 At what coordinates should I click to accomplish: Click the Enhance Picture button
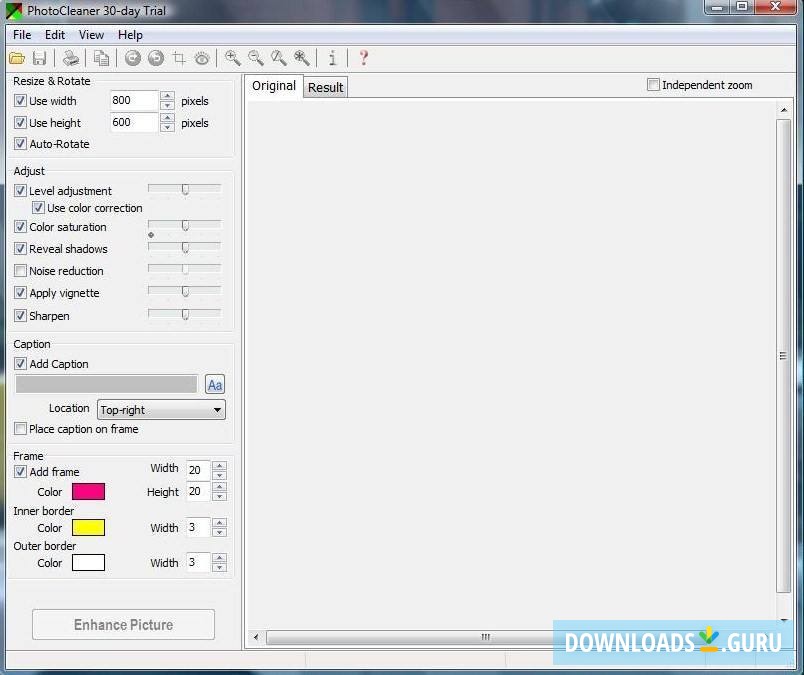(123, 624)
